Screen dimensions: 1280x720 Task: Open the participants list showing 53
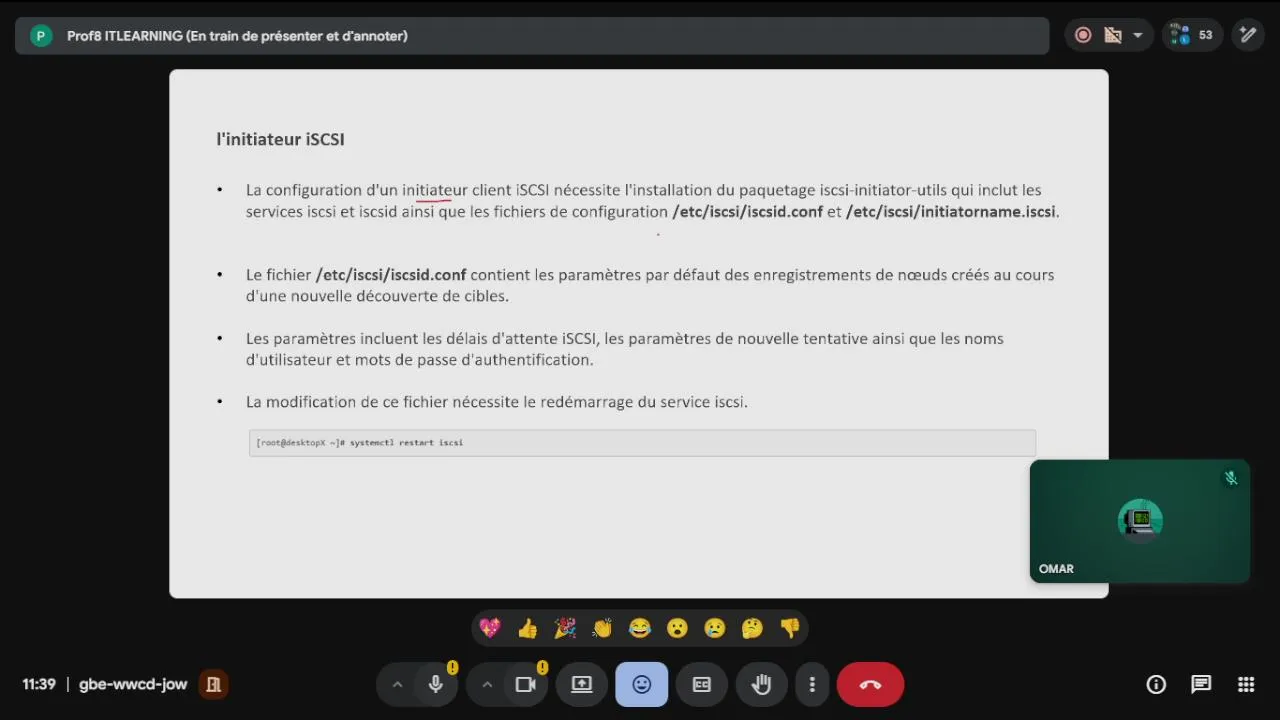1192,35
